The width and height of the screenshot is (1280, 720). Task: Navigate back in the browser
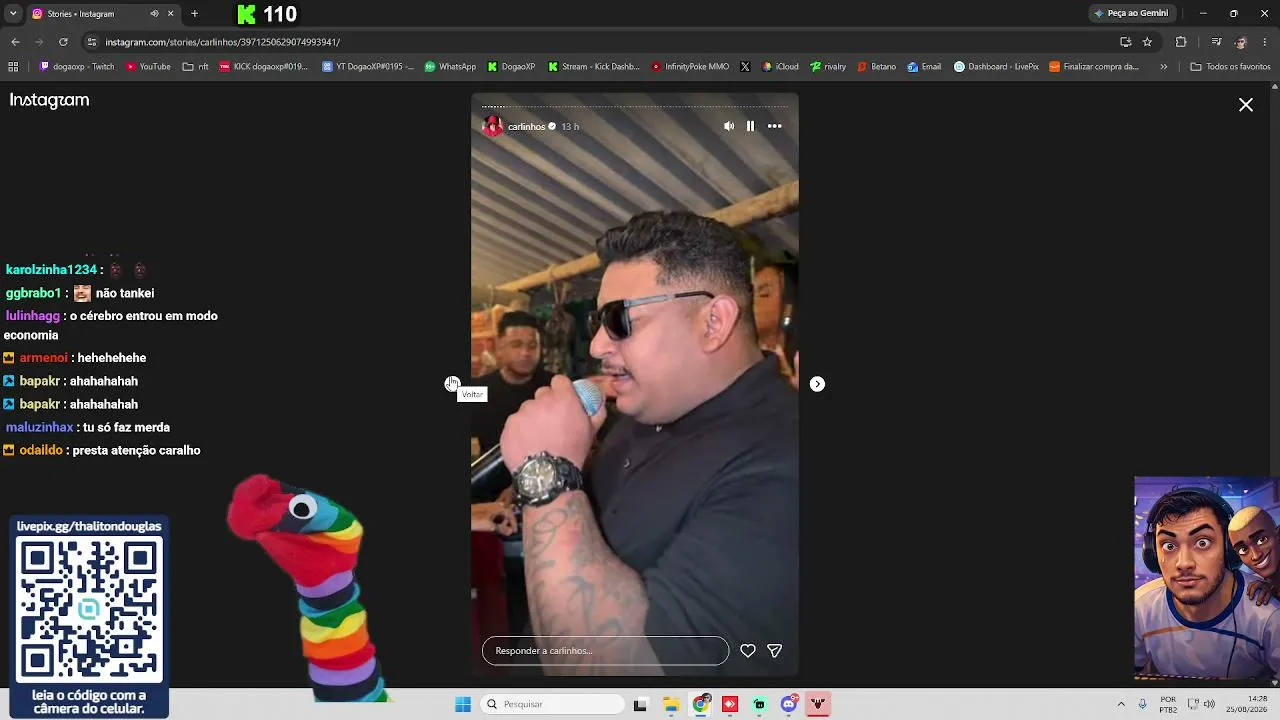tap(15, 42)
